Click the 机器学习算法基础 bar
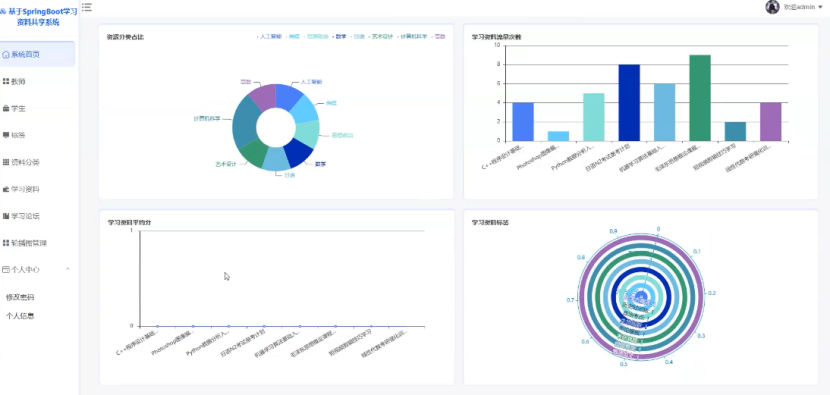Viewport: 830px width, 395px height. point(664,112)
